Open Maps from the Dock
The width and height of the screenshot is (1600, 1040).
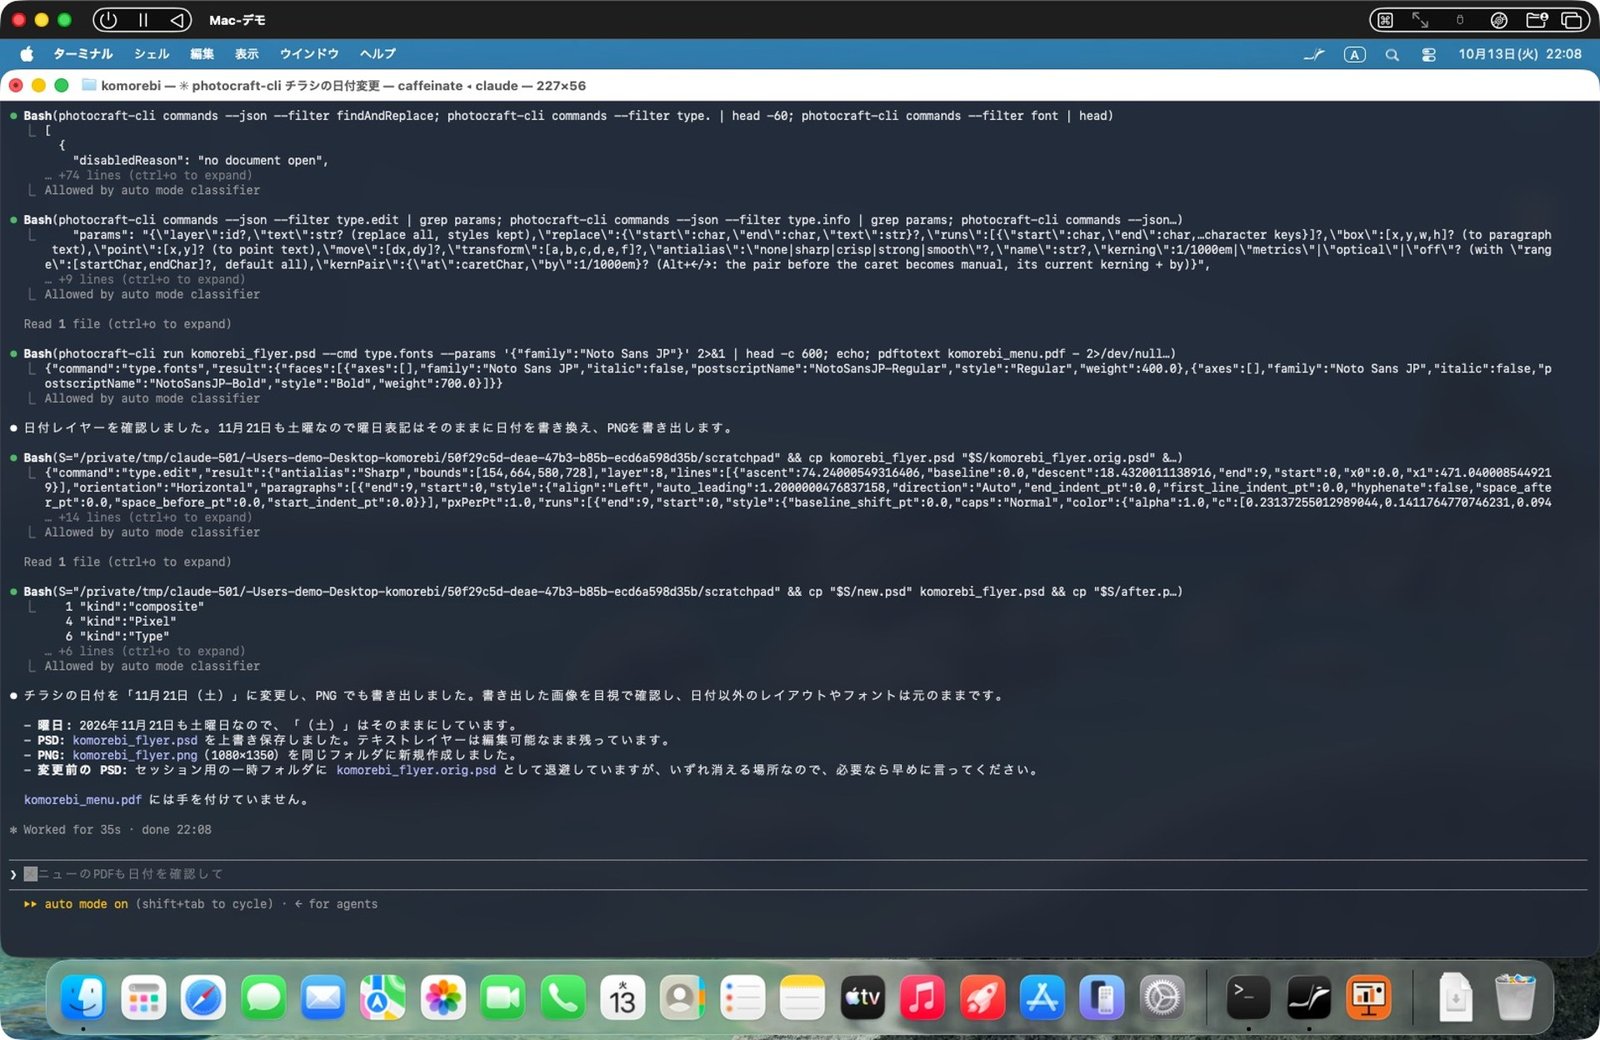(x=383, y=997)
